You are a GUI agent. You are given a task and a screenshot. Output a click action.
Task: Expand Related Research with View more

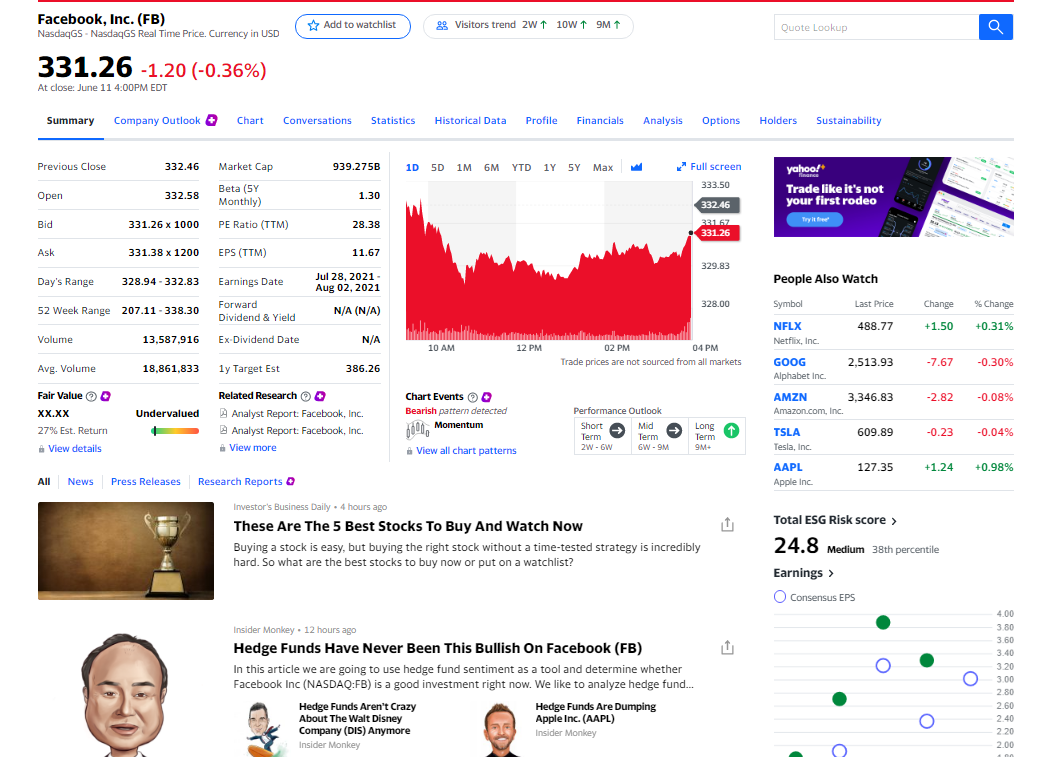251,447
